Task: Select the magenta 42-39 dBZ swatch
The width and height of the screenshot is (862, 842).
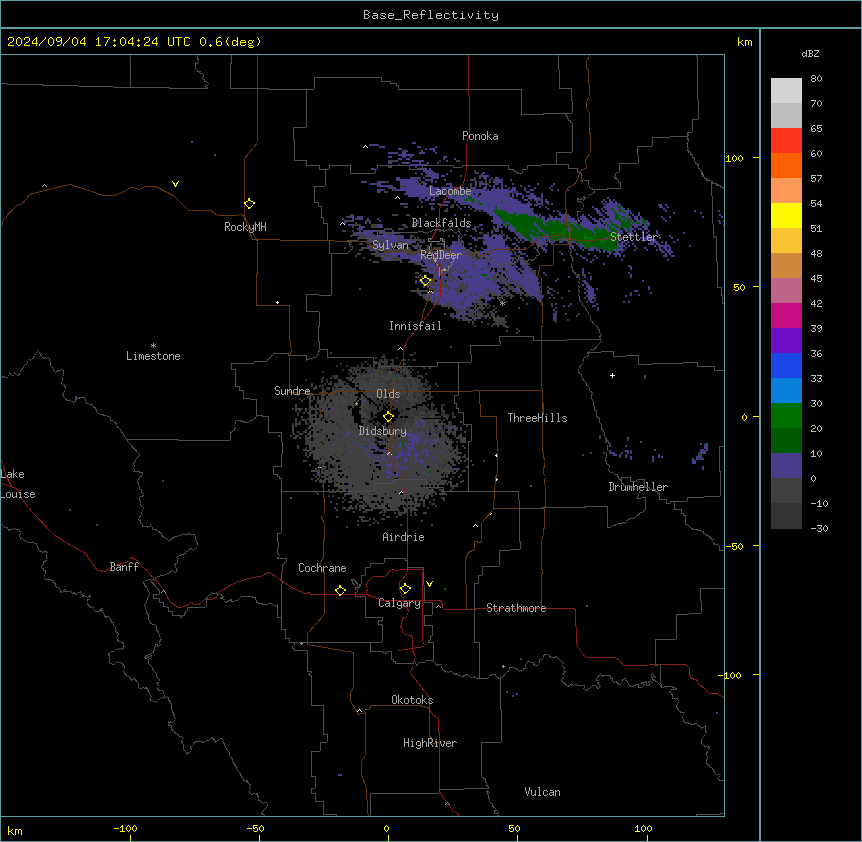Action: [x=786, y=315]
